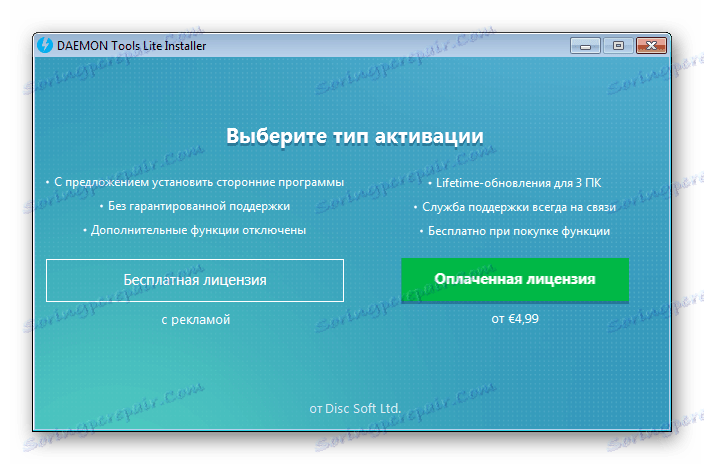Click the 'от €4,99' price label
This screenshot has height=464, width=704.
(x=515, y=319)
